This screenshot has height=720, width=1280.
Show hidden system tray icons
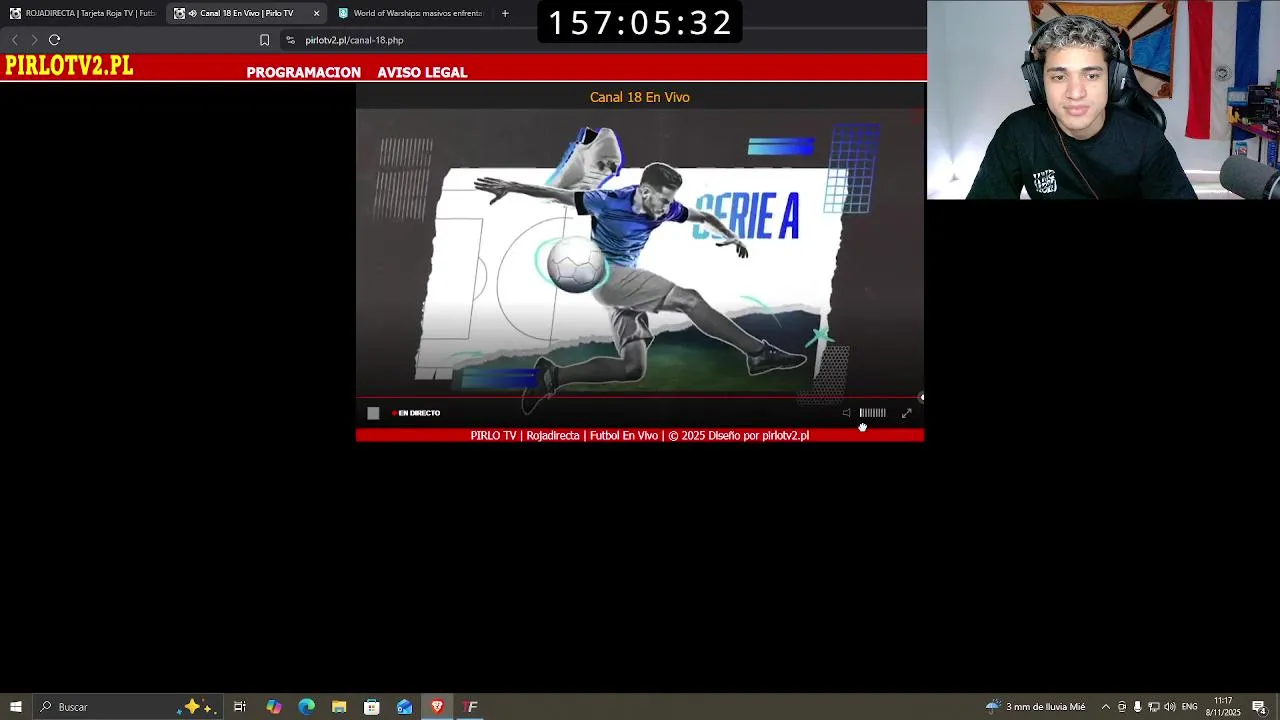[1105, 707]
